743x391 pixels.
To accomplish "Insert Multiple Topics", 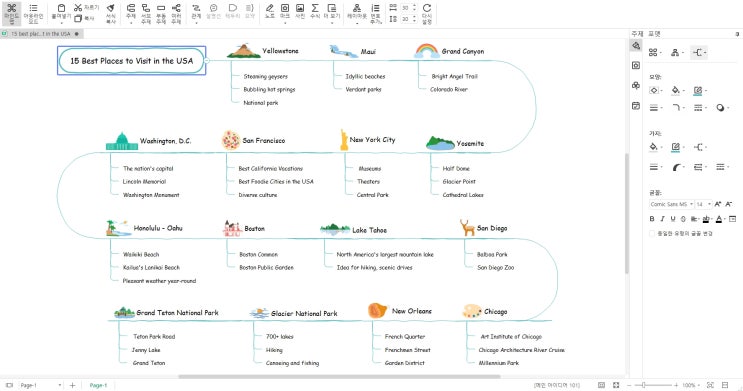I will (x=176, y=13).
